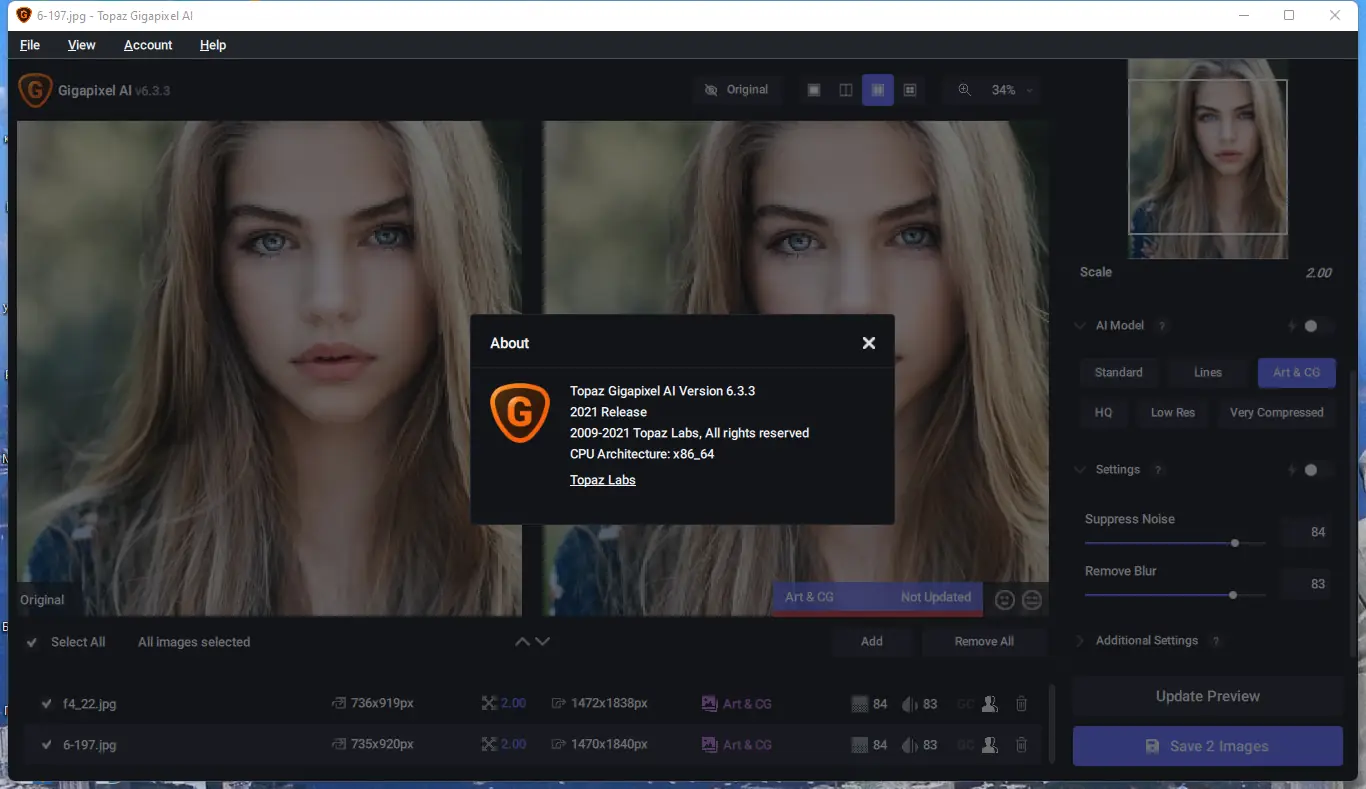
Task: Click the zoom magnifier icon
Action: (x=965, y=90)
